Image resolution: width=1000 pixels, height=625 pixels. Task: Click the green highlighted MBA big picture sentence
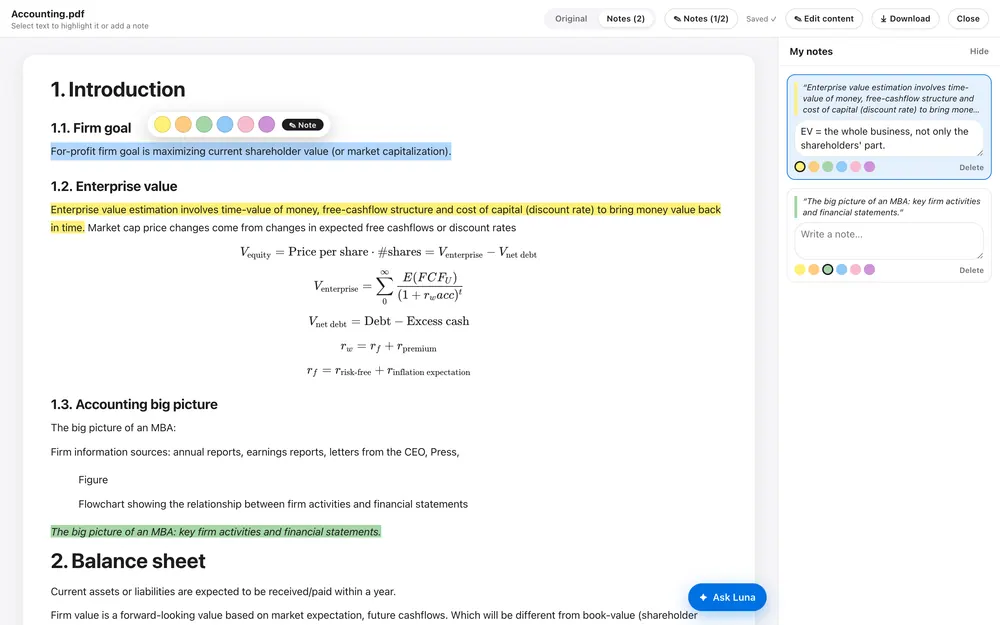click(x=216, y=531)
